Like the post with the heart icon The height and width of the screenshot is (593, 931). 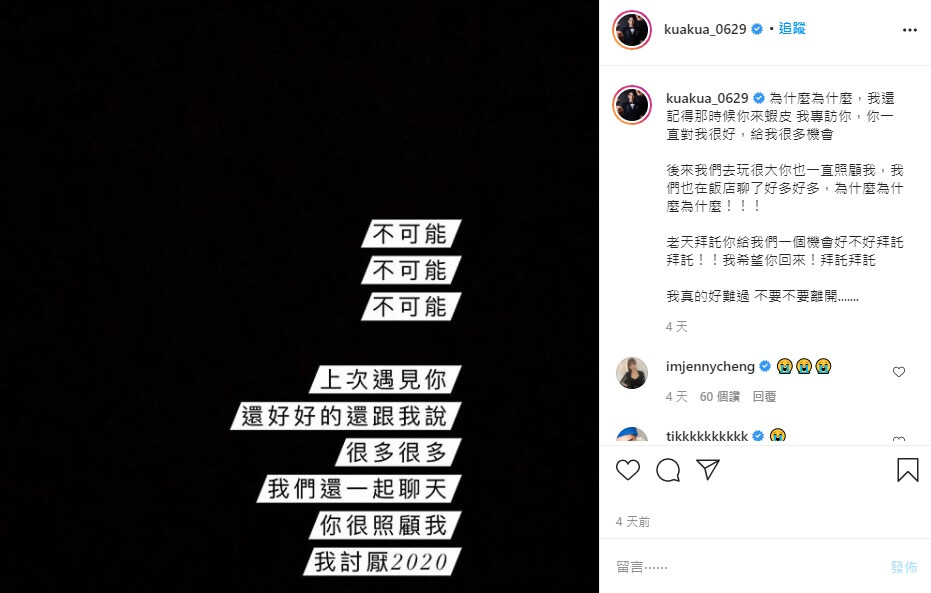pos(628,470)
